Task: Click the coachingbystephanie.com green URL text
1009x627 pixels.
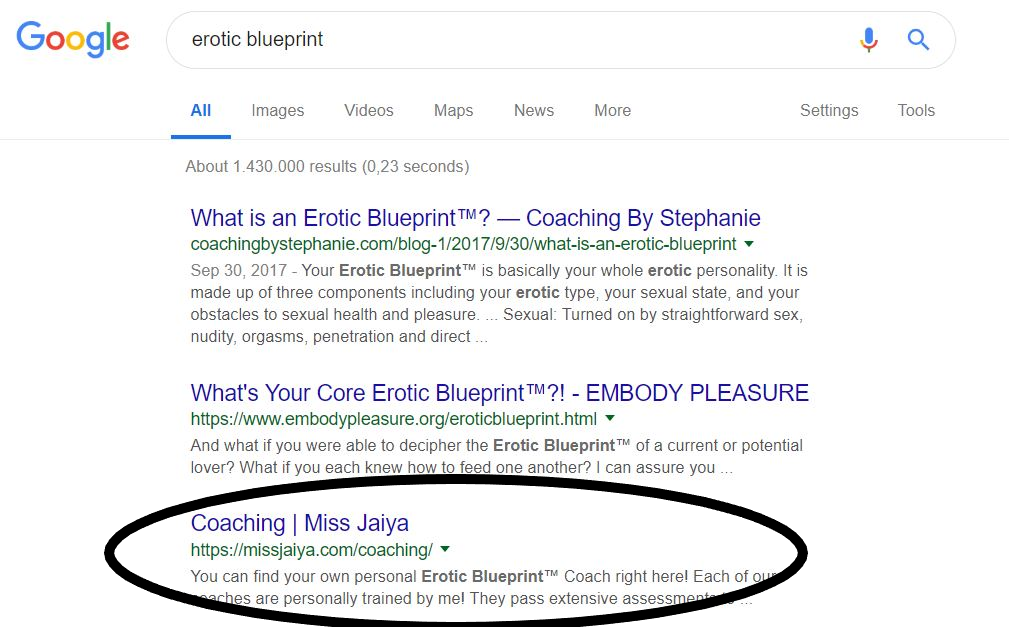Action: 463,244
